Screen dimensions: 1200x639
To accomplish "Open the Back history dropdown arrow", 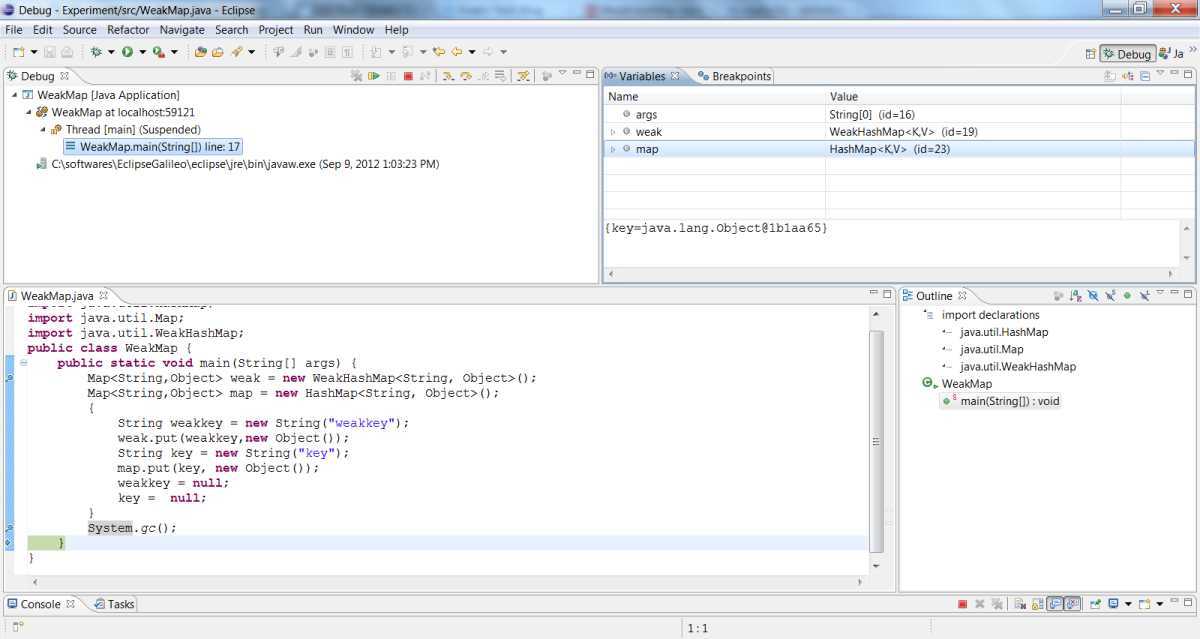I will (x=472, y=52).
